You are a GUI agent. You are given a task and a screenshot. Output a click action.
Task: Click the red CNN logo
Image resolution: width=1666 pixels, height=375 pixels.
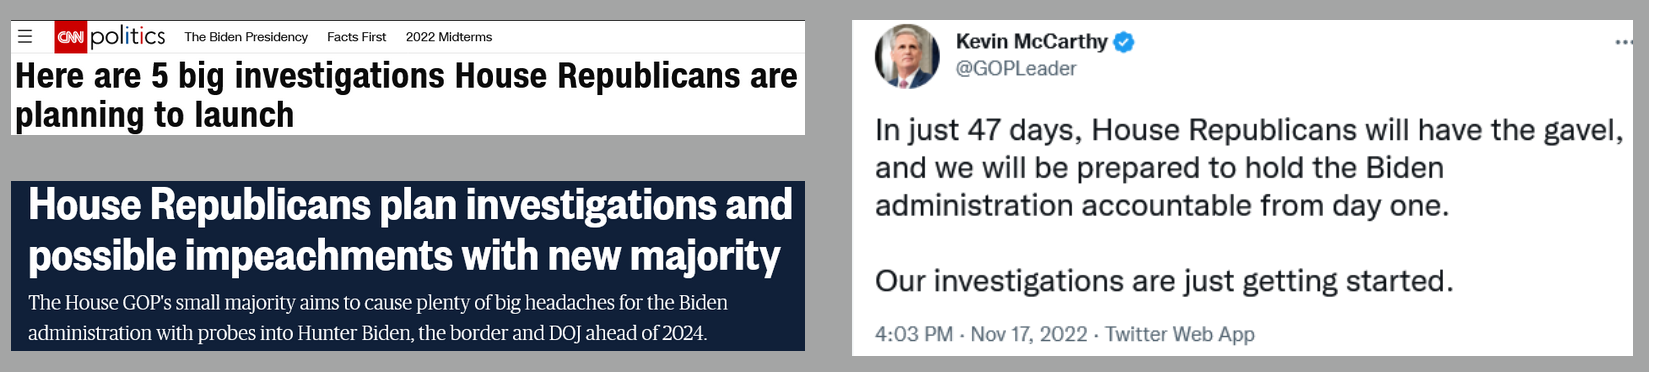[70, 37]
